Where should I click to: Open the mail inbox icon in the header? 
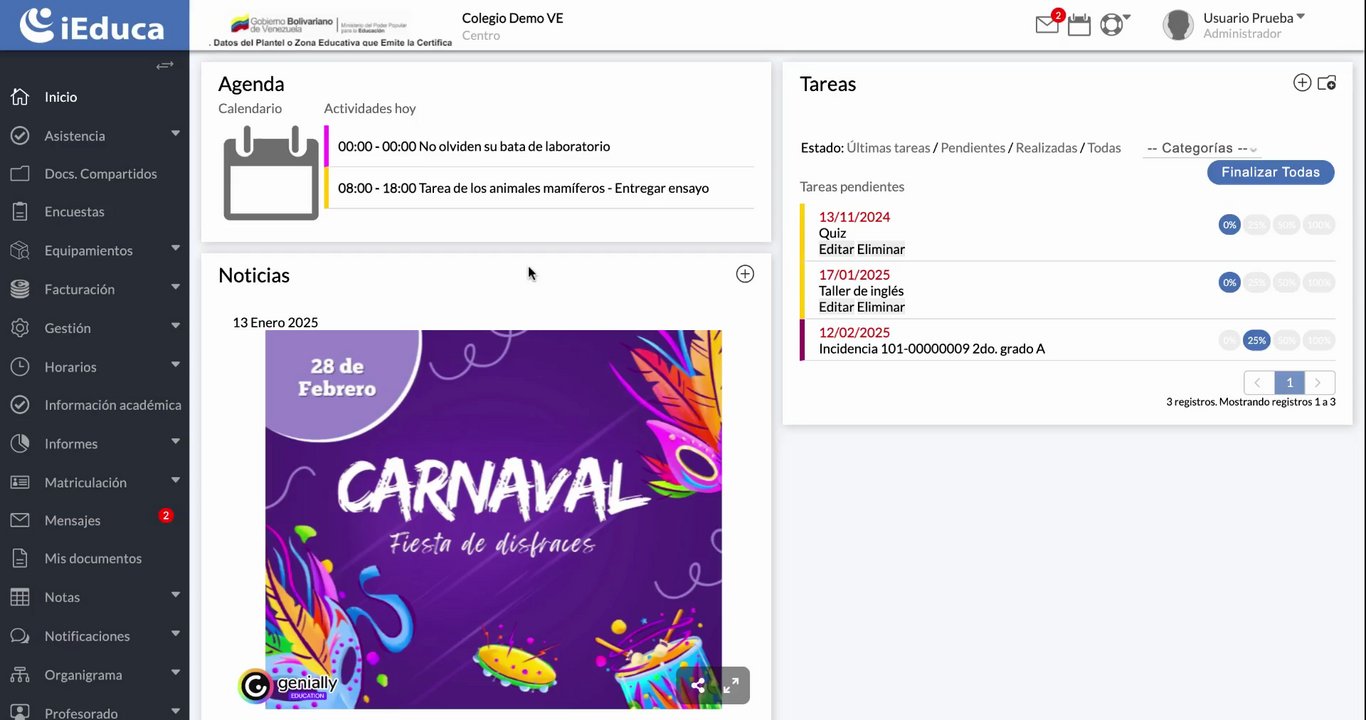1047,25
